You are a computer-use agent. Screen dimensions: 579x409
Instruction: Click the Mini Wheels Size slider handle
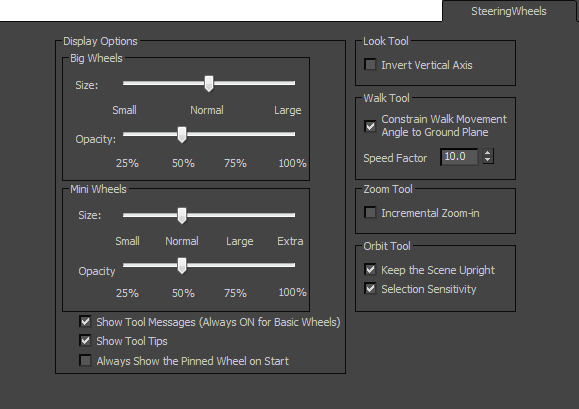[x=182, y=216]
